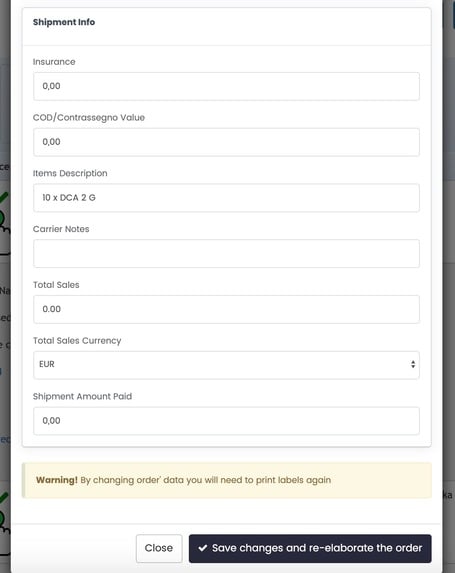Select the Items Description text box
Screen dimensions: 455x573
[x=226, y=198]
